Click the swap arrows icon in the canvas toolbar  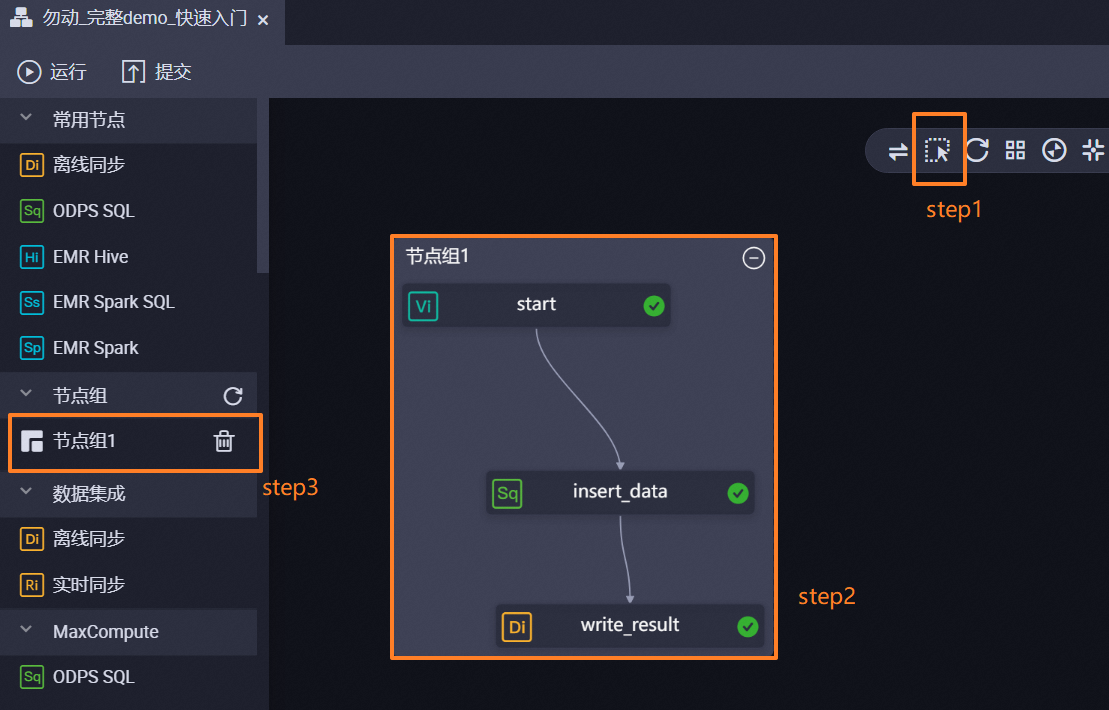tap(898, 151)
